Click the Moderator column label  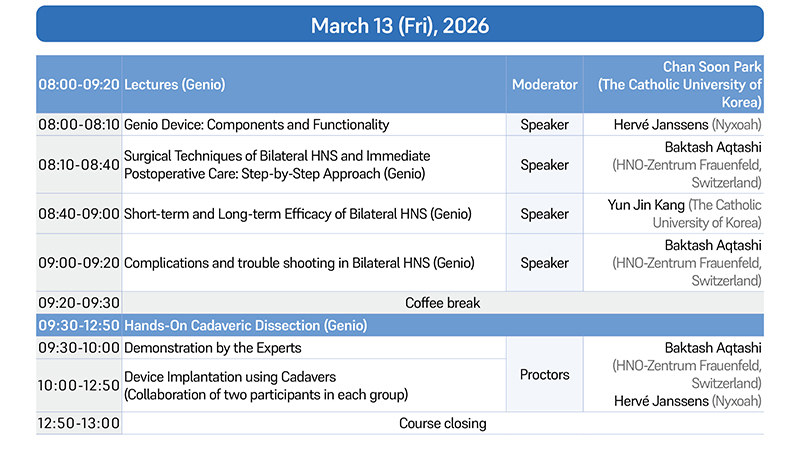coord(544,85)
